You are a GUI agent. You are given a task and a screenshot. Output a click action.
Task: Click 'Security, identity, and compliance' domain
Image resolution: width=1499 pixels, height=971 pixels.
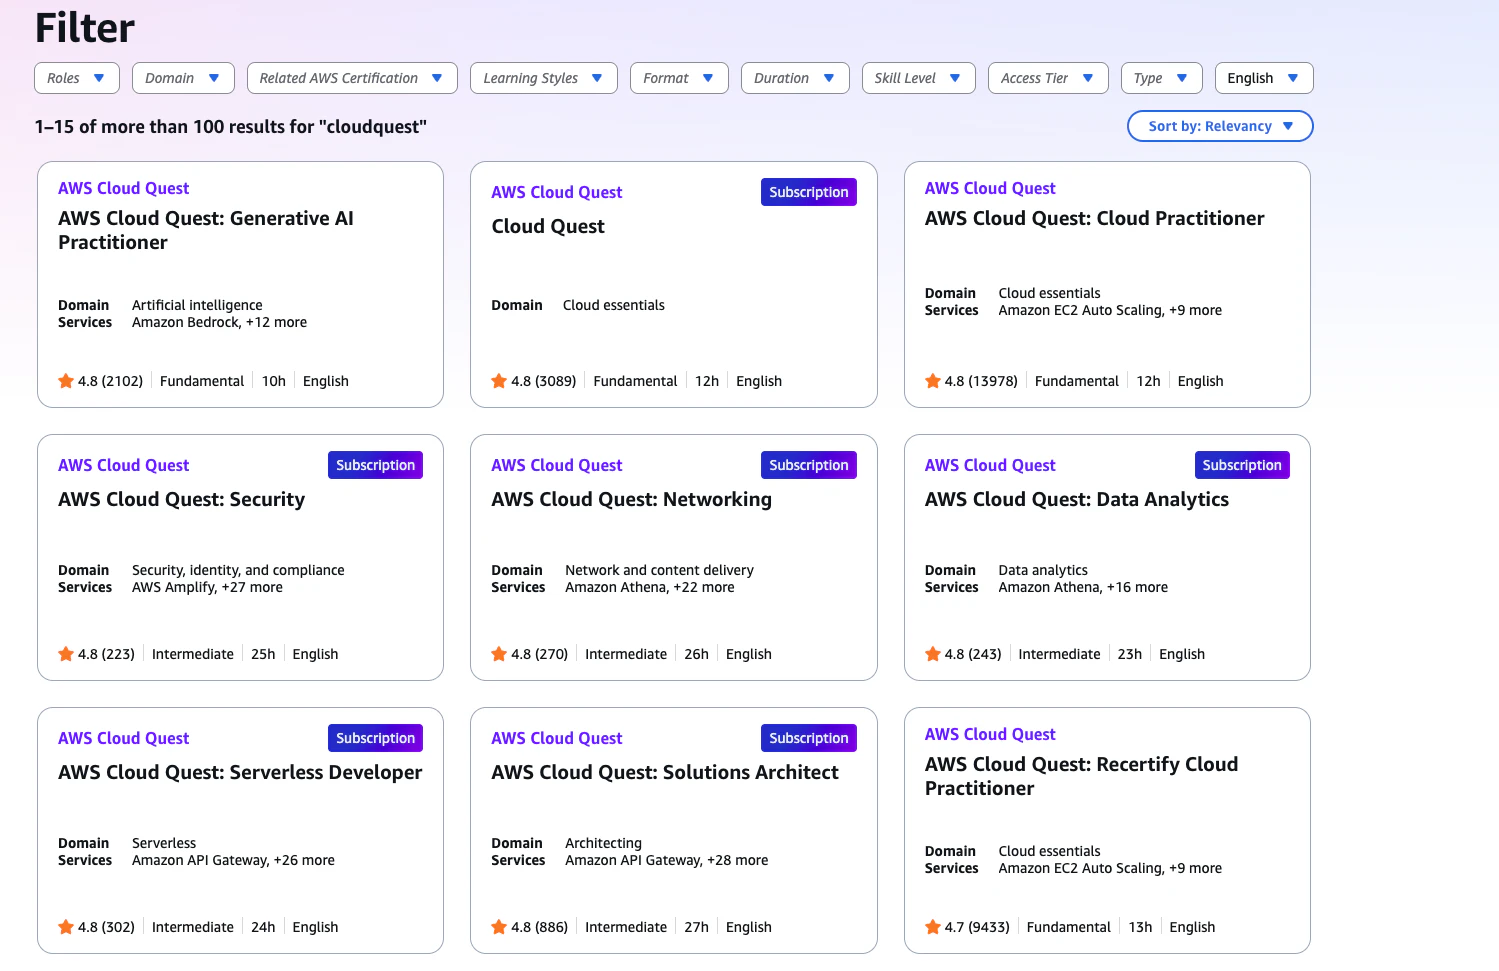(x=238, y=570)
